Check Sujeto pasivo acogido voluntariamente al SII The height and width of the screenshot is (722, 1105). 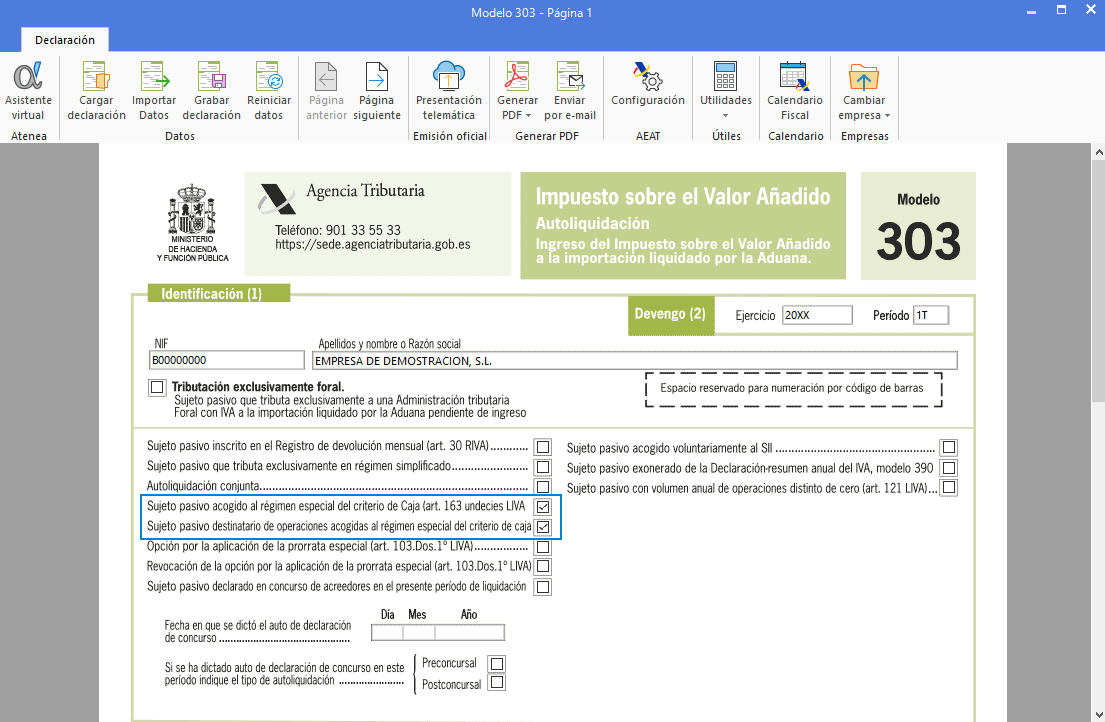(x=948, y=447)
